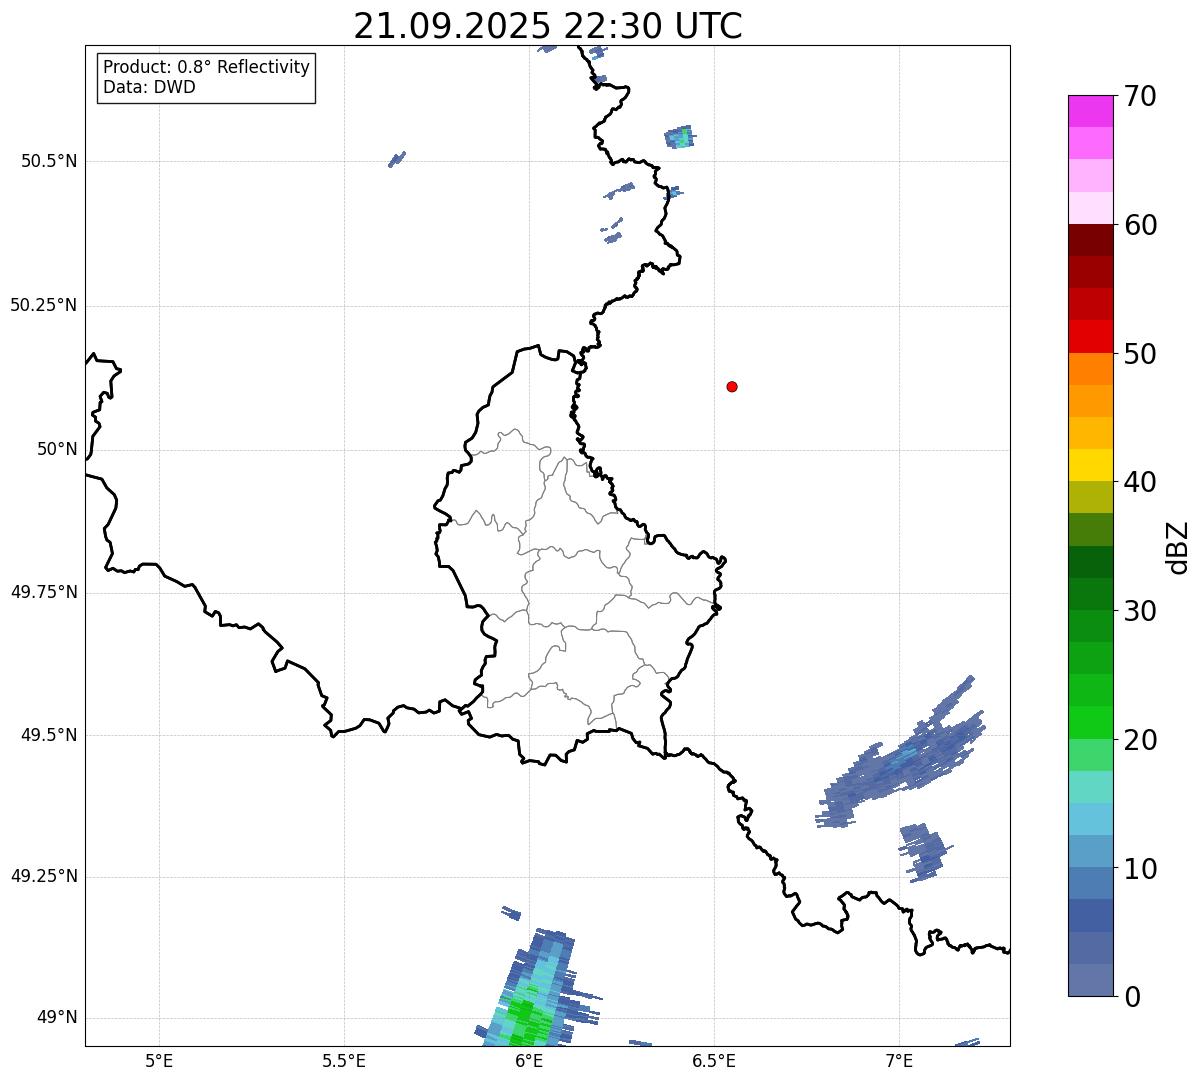
Task: Click the red station marker dot
Action: point(732,386)
